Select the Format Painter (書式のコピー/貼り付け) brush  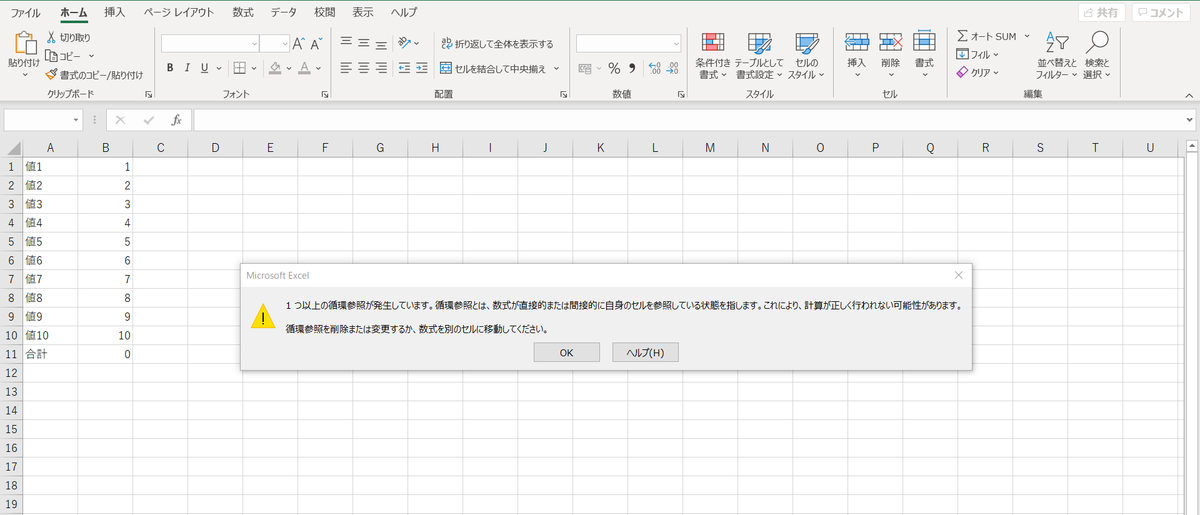pyautogui.click(x=53, y=74)
